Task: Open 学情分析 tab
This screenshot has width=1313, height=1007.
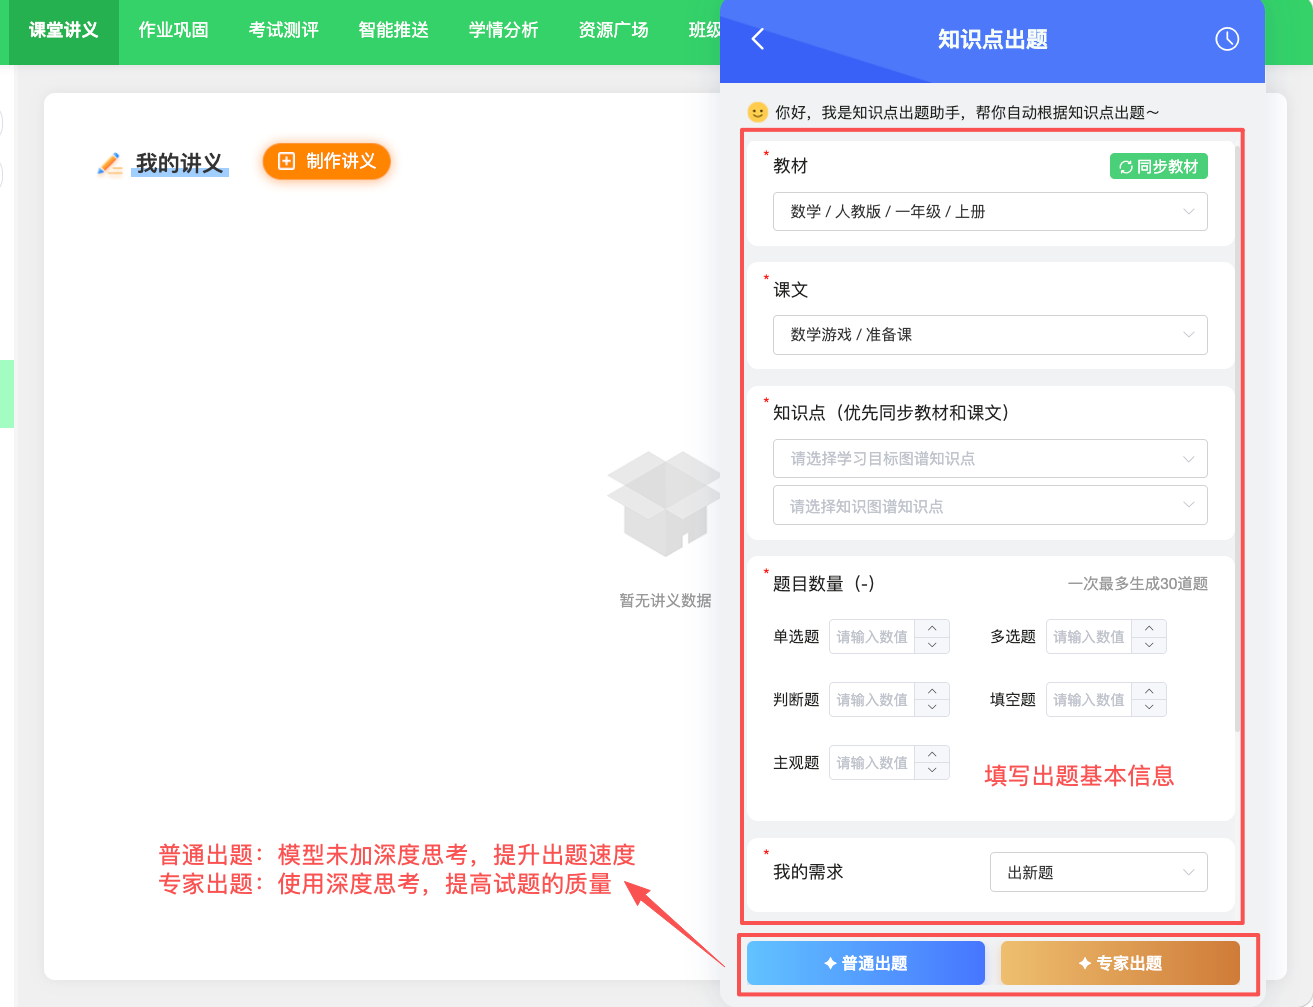Action: point(504,31)
